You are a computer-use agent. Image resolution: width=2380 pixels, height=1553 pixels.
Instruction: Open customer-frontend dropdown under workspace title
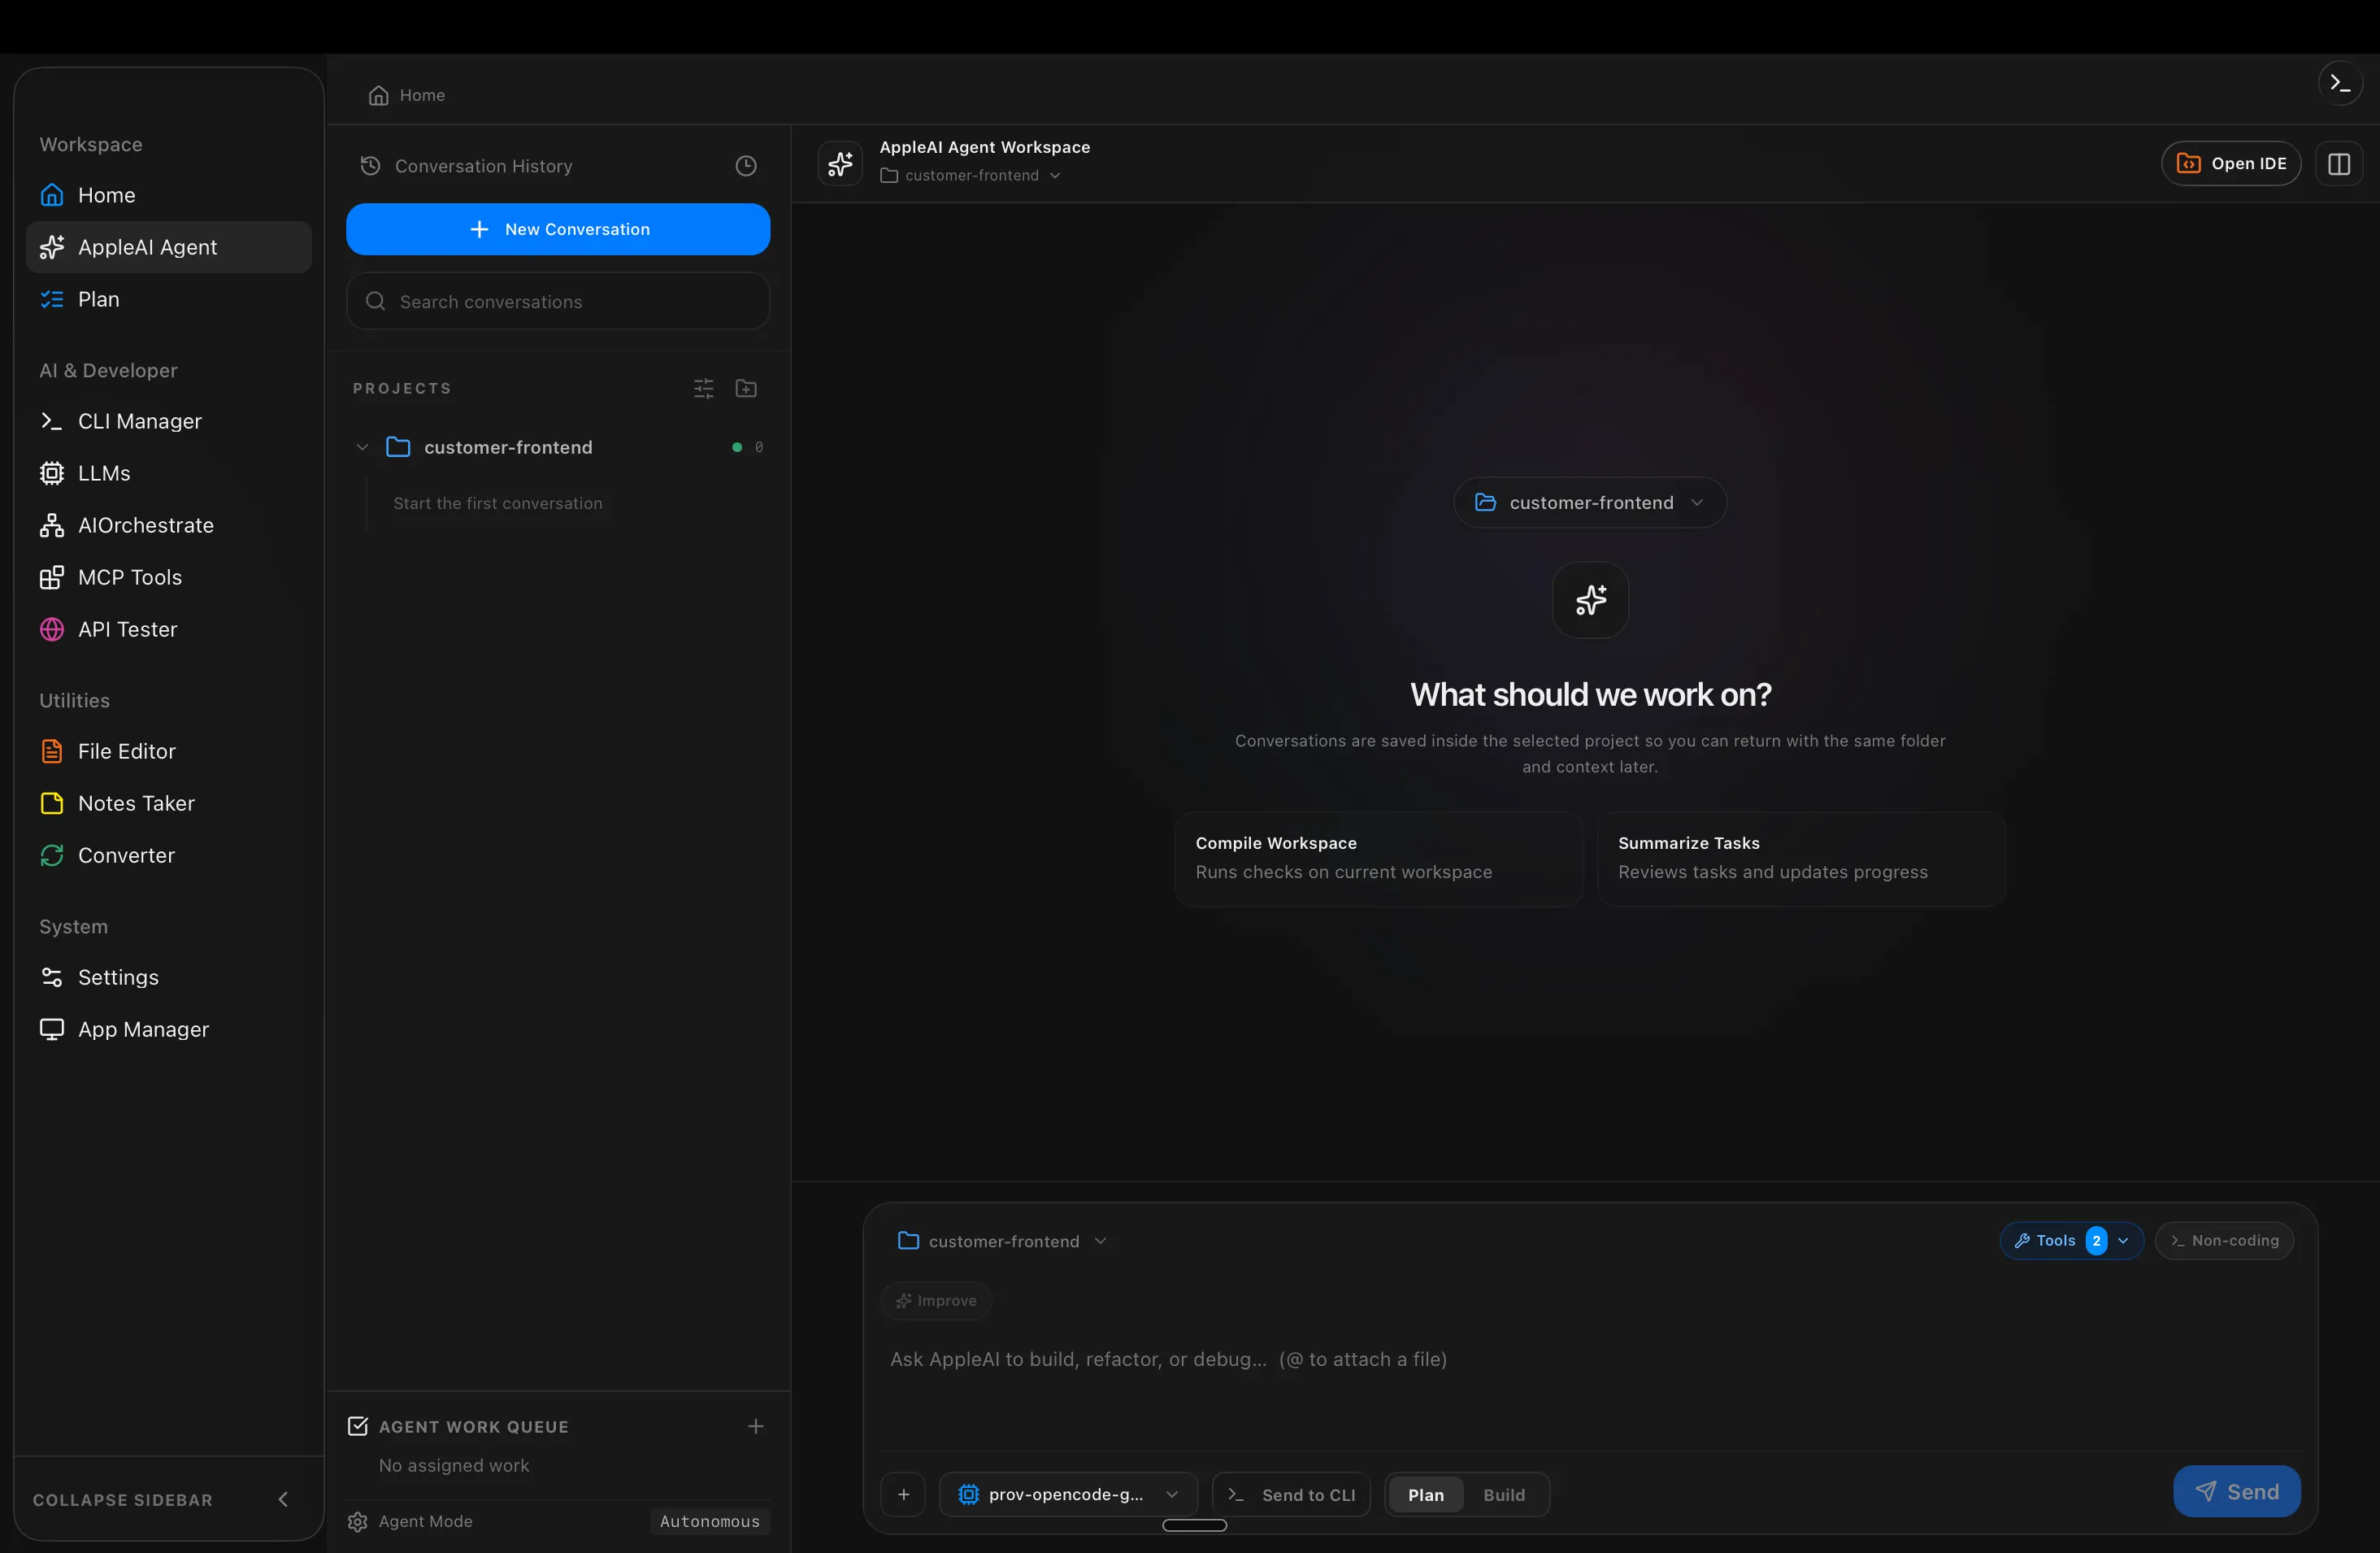coord(970,175)
